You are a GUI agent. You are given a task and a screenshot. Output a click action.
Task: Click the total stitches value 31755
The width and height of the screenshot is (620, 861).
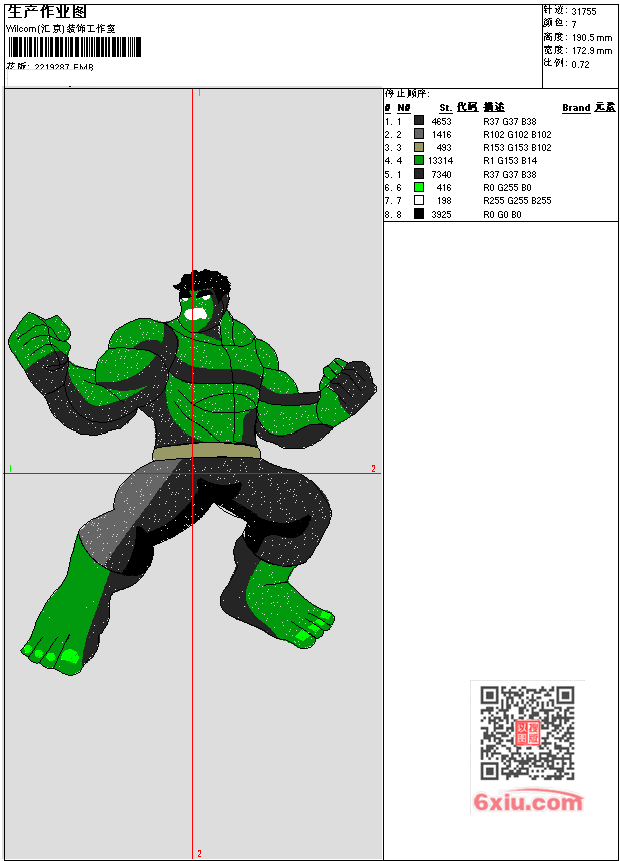point(584,12)
